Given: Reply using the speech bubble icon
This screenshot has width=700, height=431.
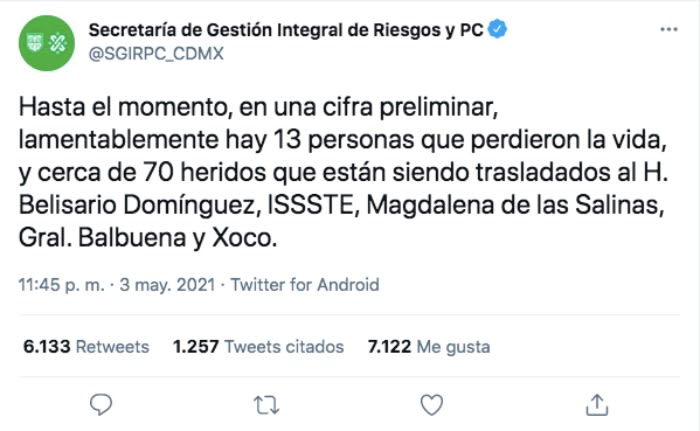Looking at the screenshot, I should pos(99,403).
